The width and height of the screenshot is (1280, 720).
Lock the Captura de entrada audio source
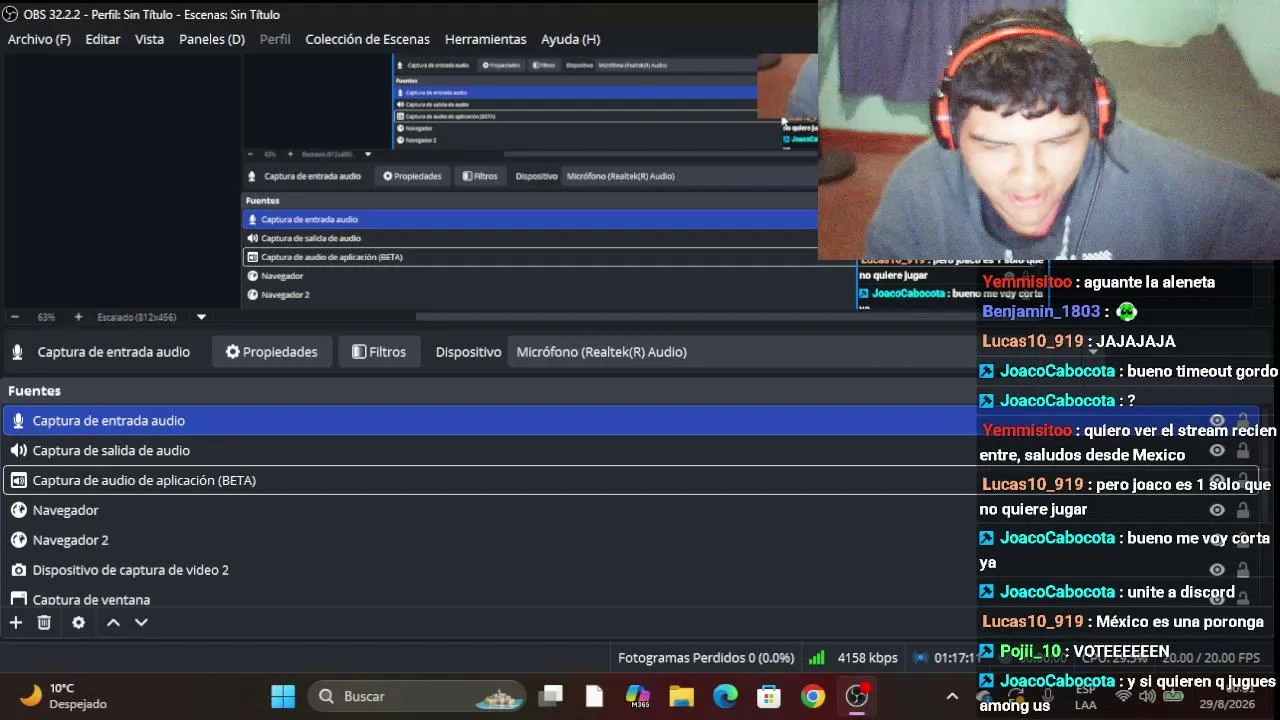(1243, 421)
